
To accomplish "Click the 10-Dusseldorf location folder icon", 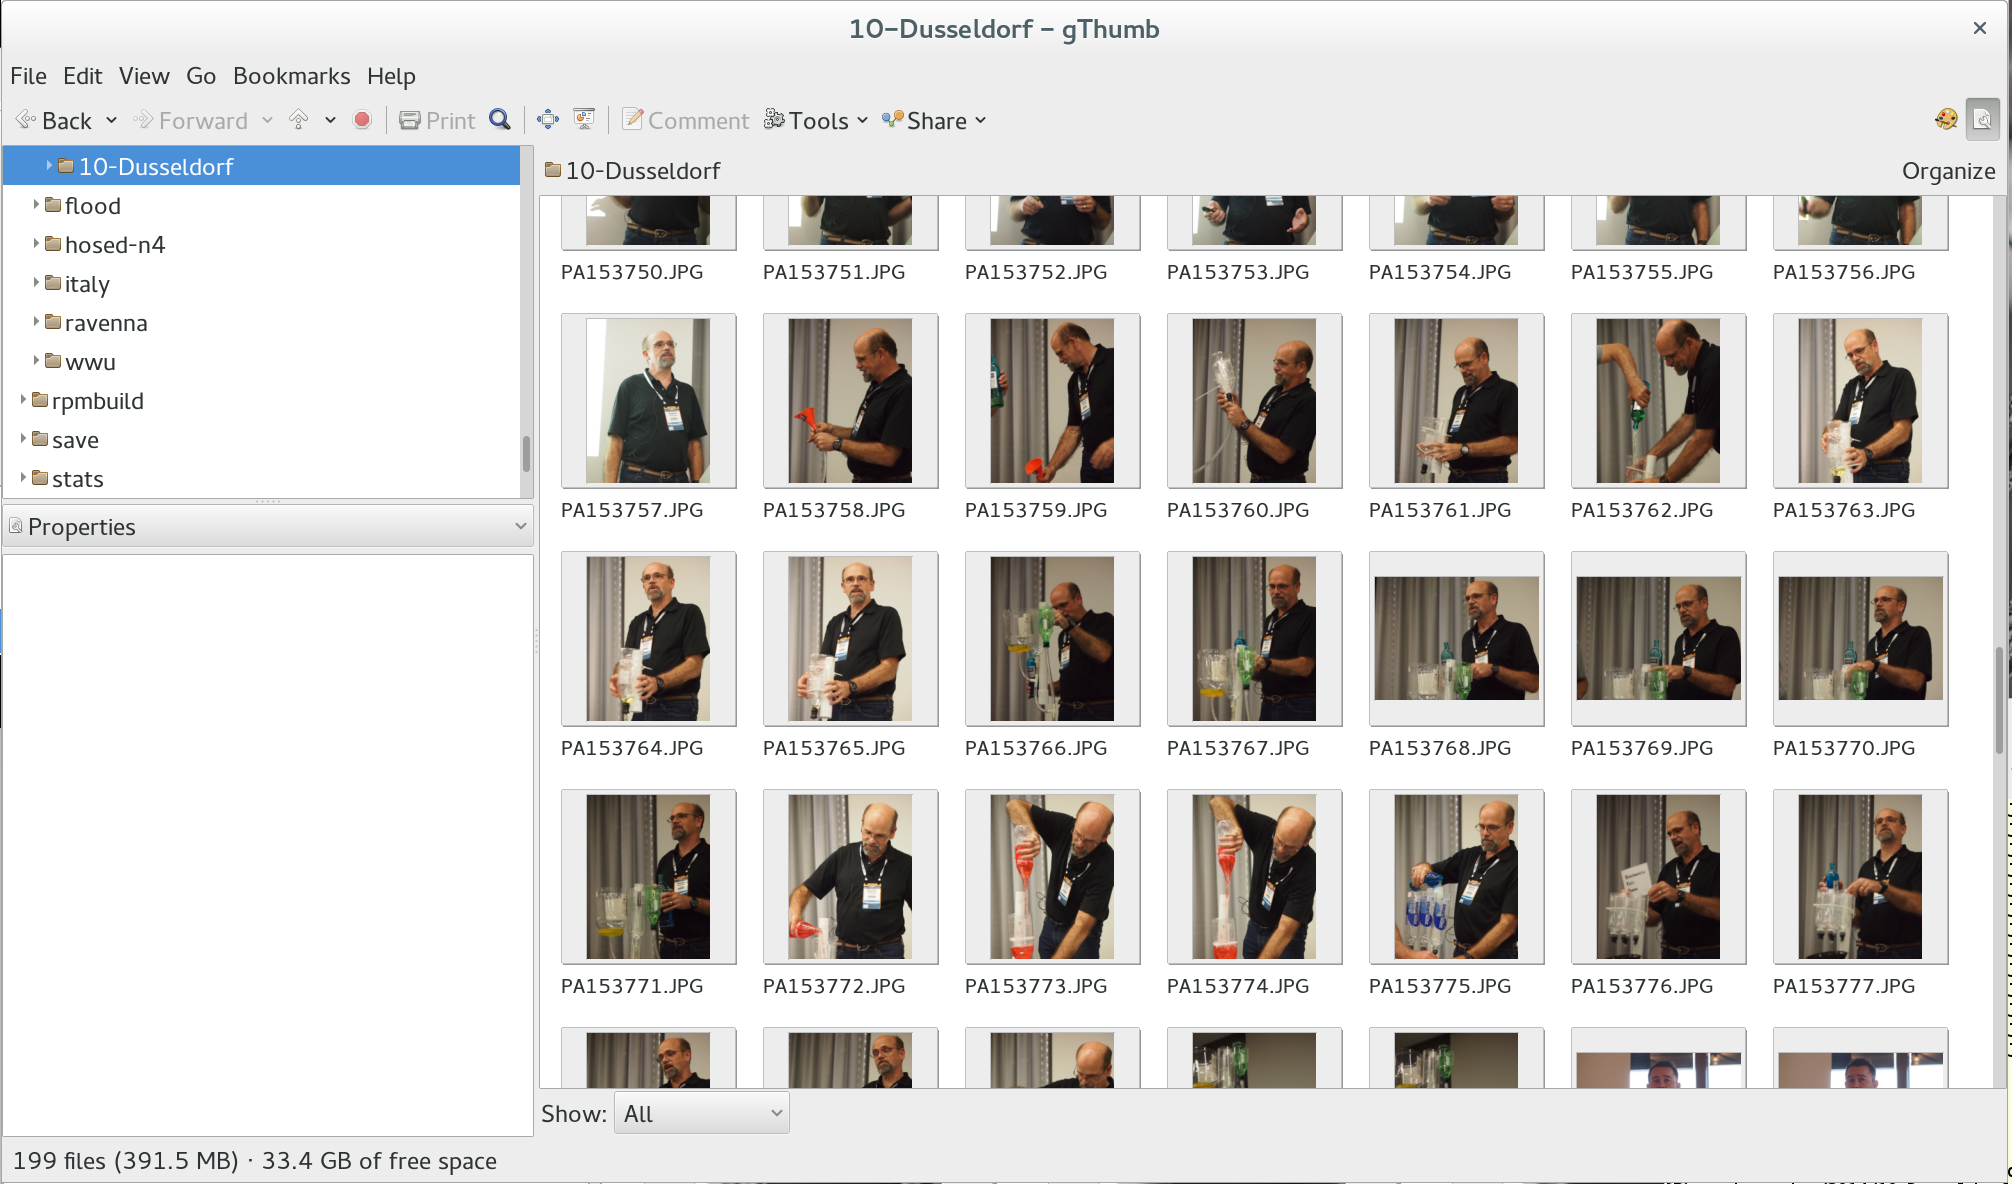I will [x=553, y=170].
